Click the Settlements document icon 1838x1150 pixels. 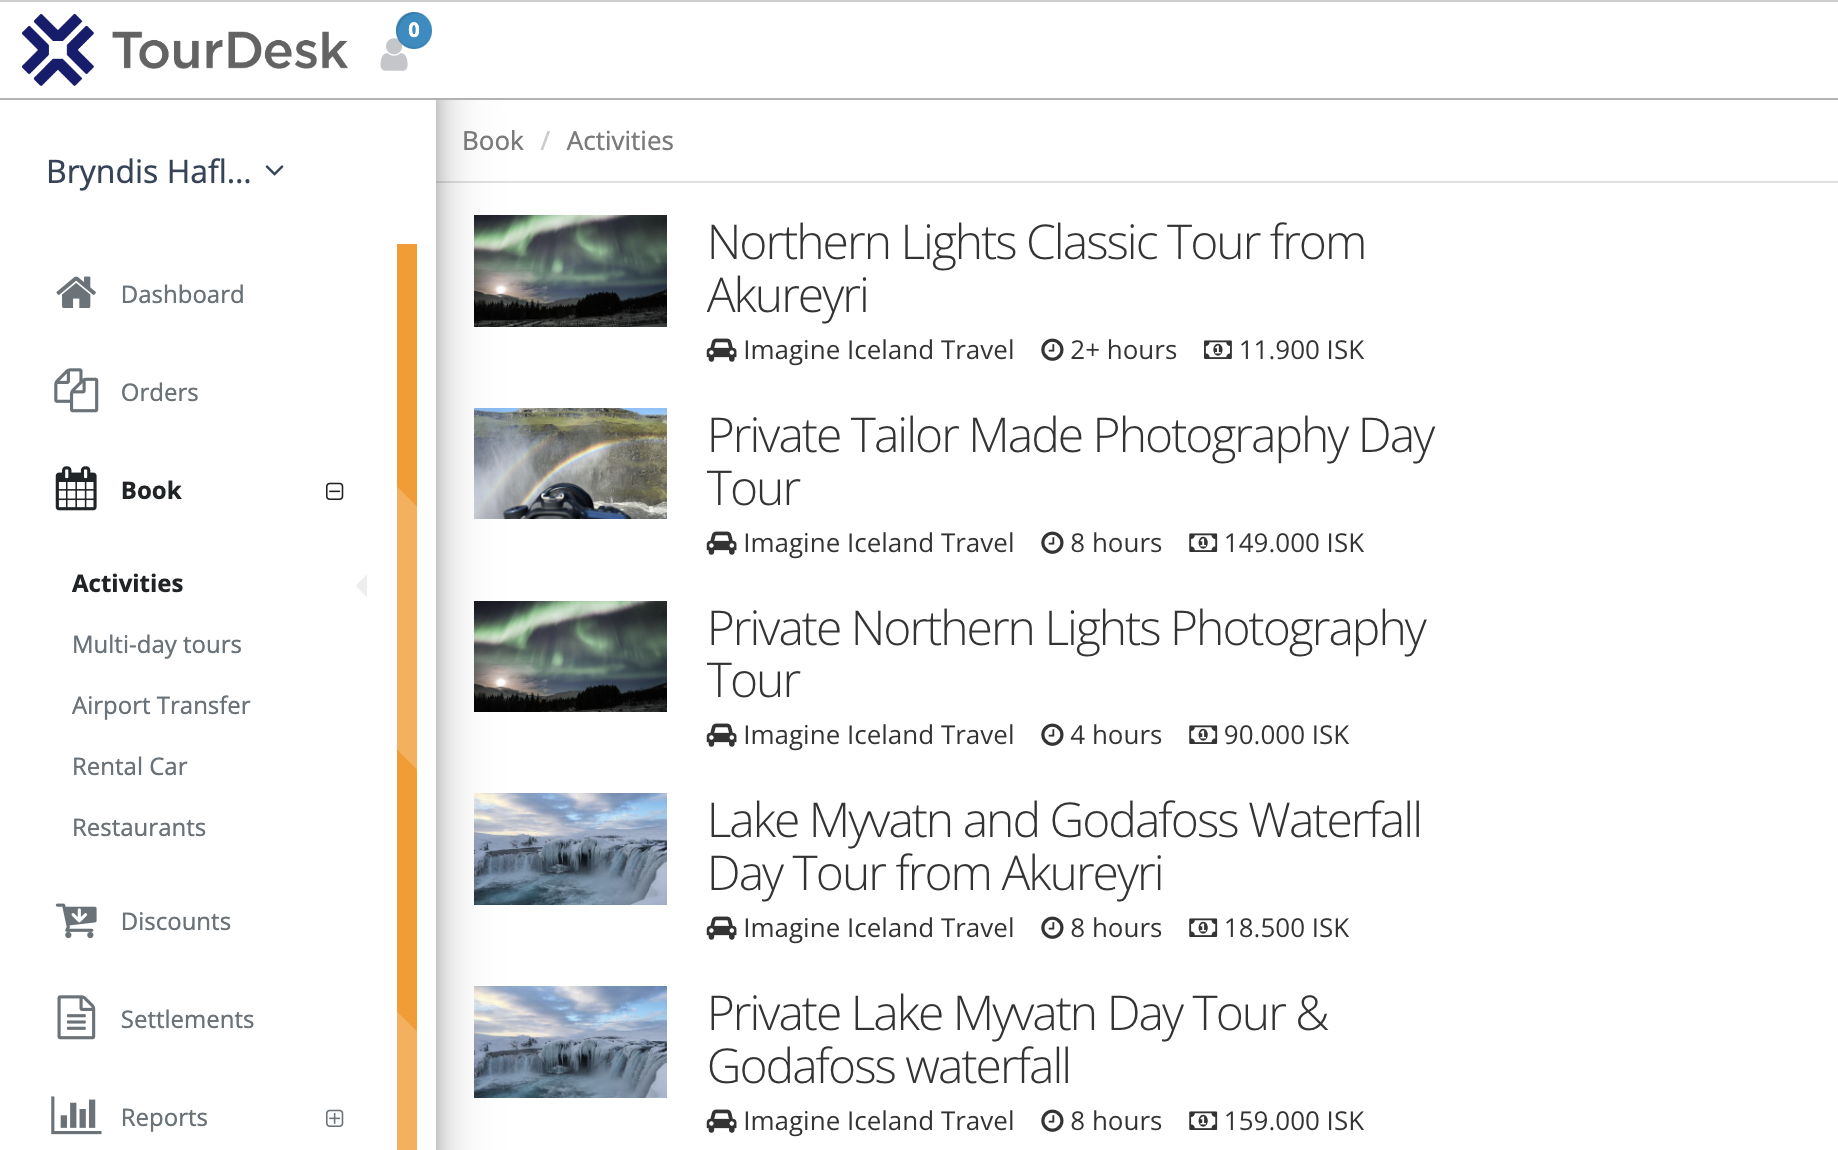pyautogui.click(x=76, y=1018)
